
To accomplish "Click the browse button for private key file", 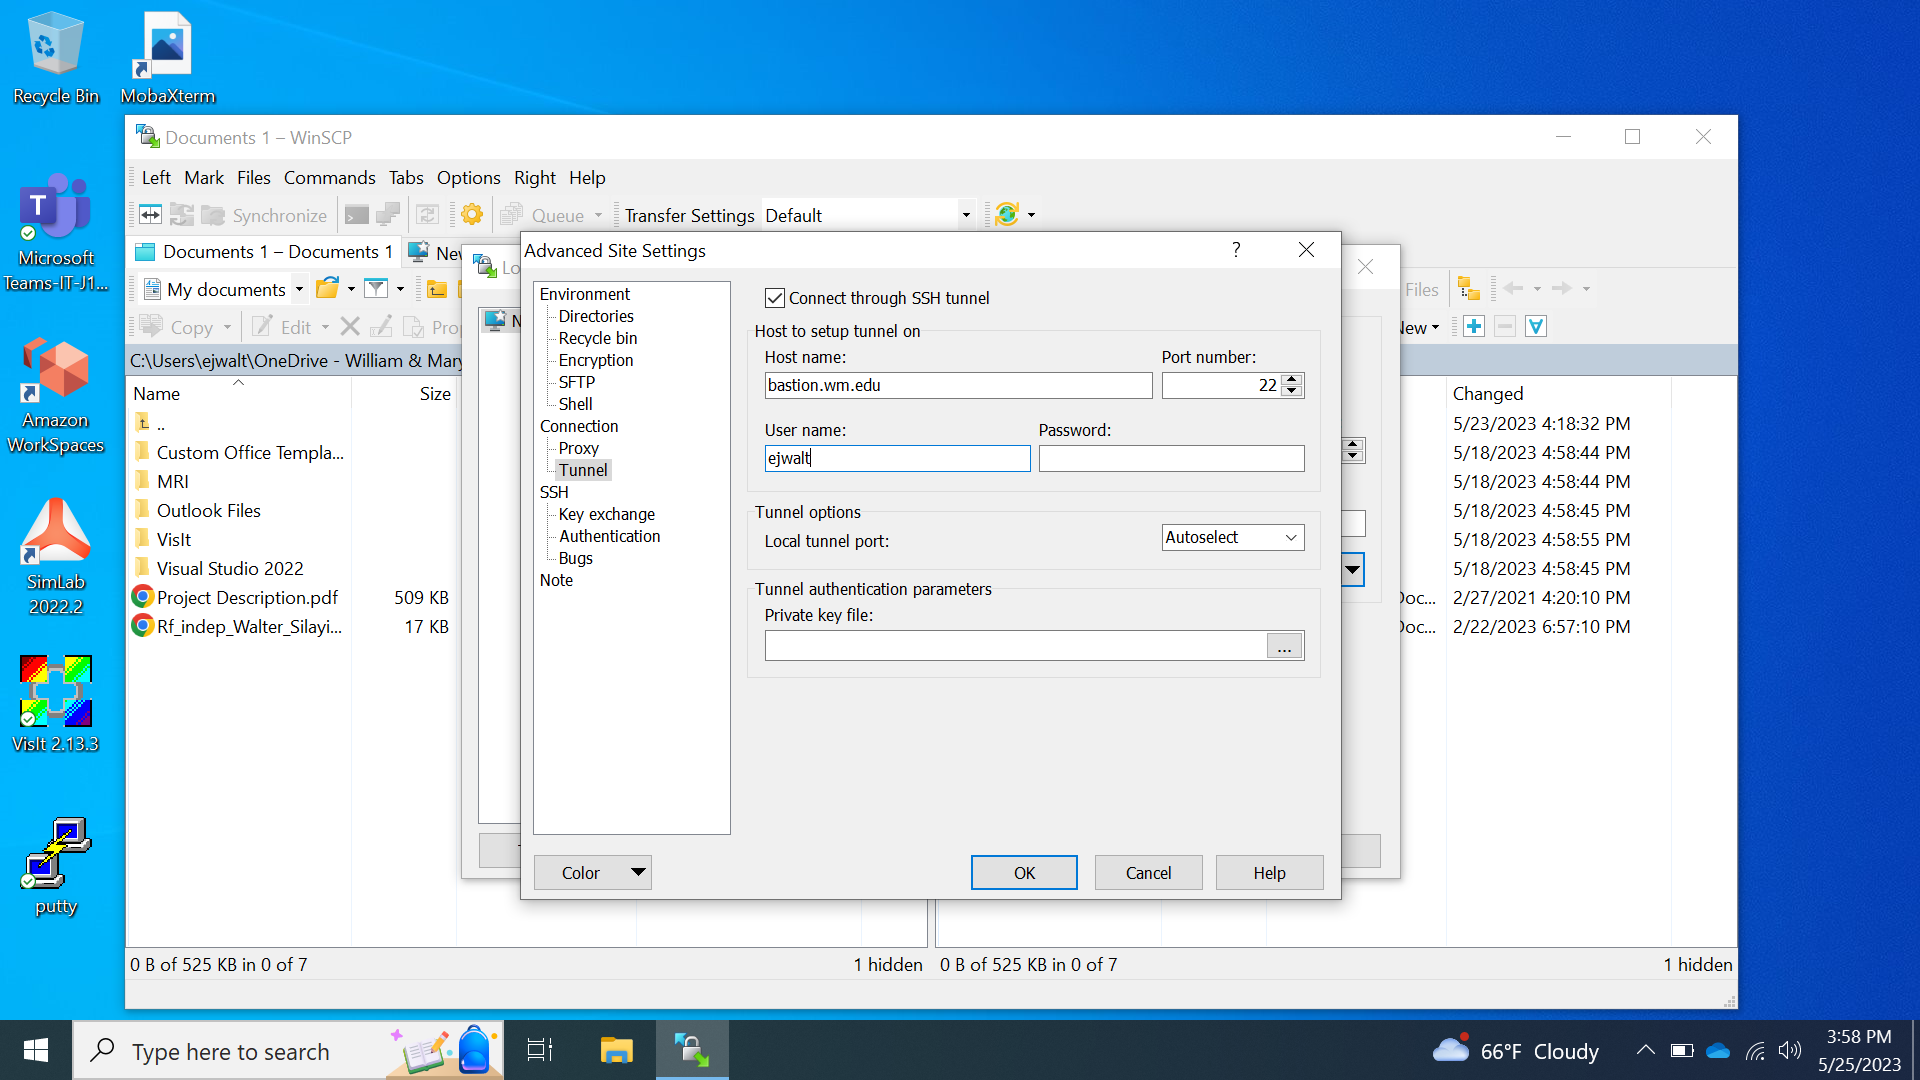I will (x=1284, y=647).
